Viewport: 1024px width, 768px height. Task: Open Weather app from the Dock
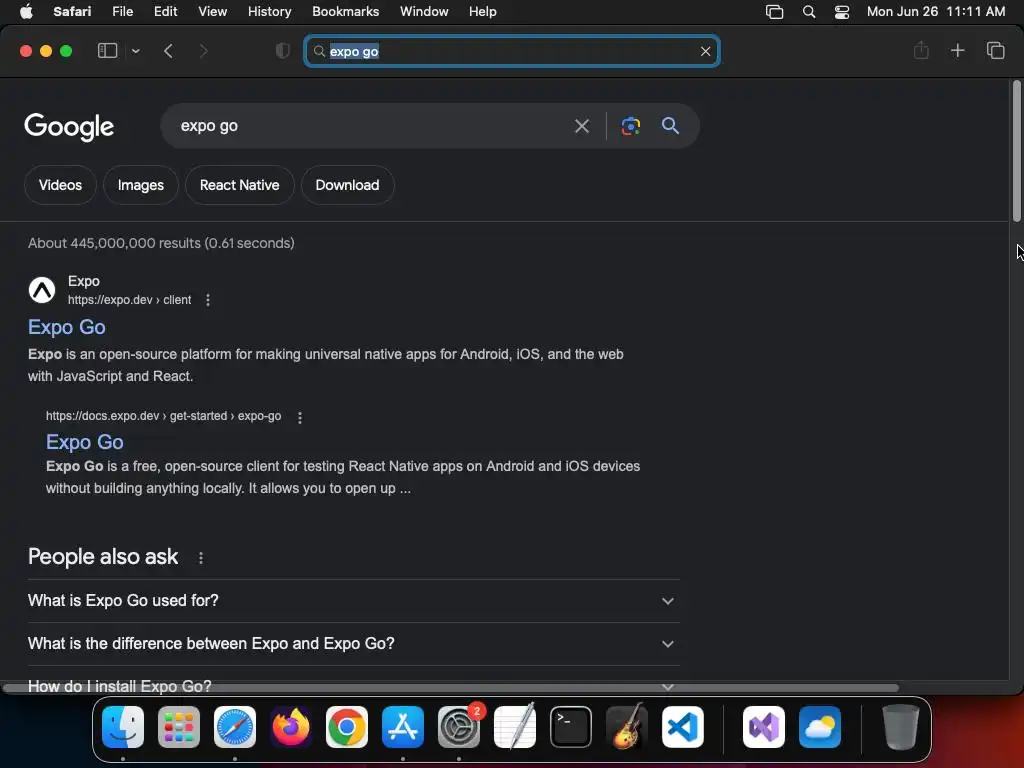click(820, 727)
